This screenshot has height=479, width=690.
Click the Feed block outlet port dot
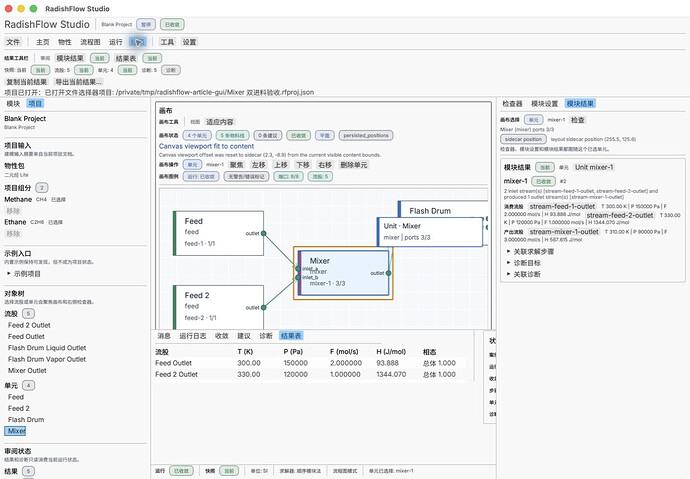click(264, 234)
